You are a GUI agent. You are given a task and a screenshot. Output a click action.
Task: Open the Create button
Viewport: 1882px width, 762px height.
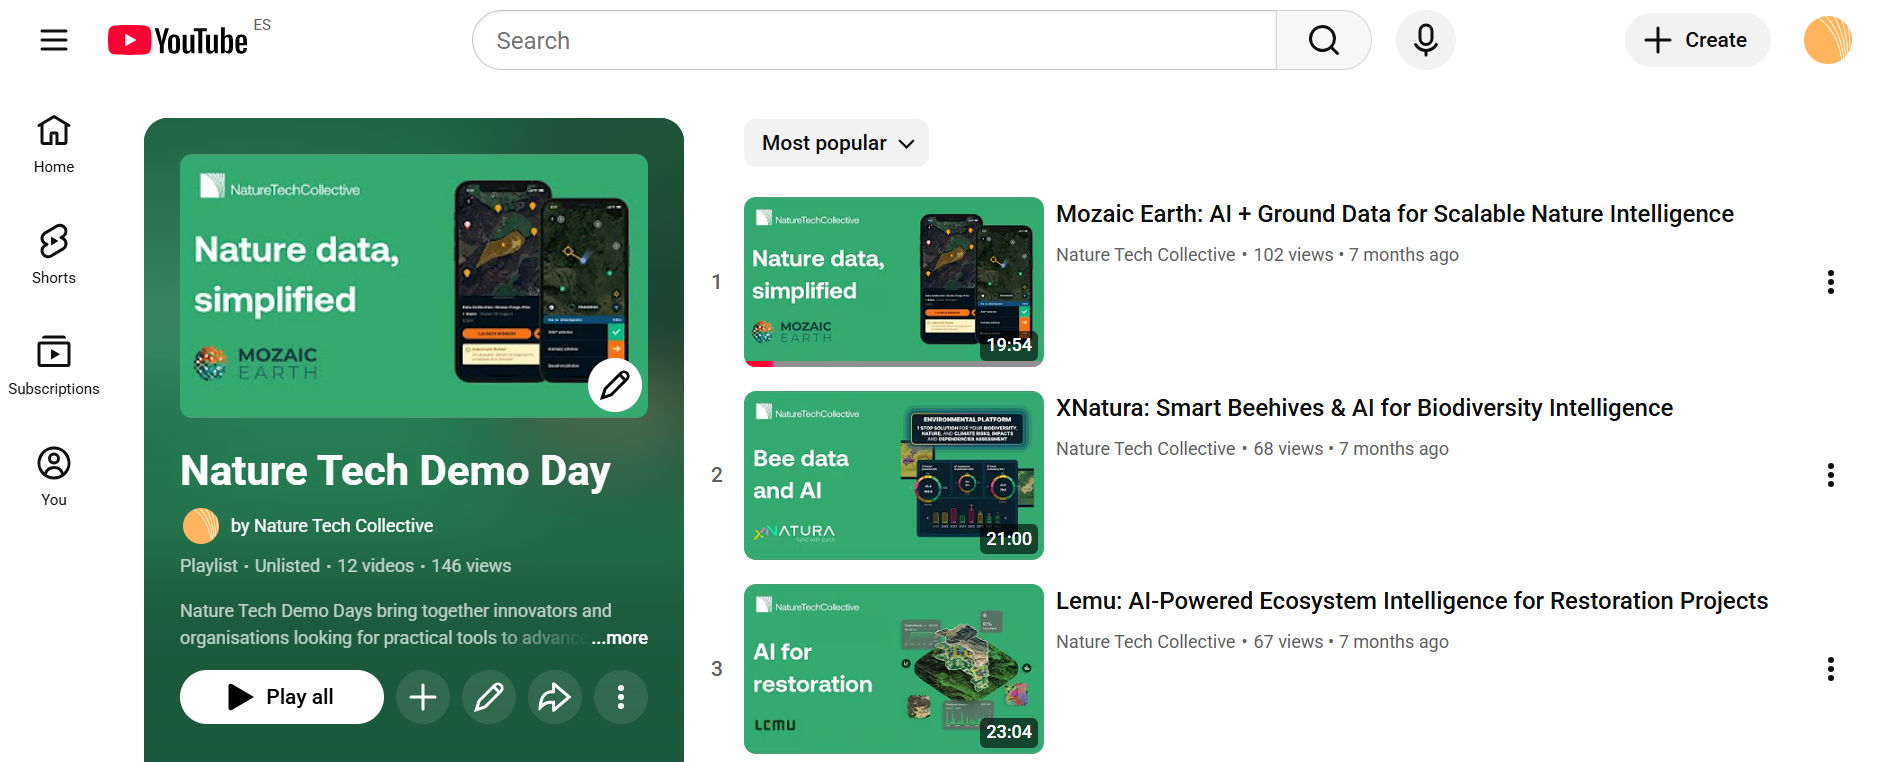click(1697, 40)
